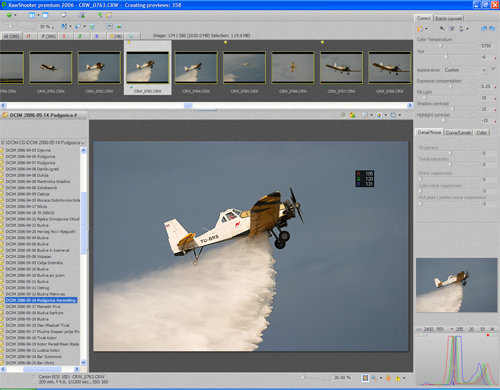Adjust the Color Temperature slider
The height and width of the screenshot is (390, 500).
(440, 46)
